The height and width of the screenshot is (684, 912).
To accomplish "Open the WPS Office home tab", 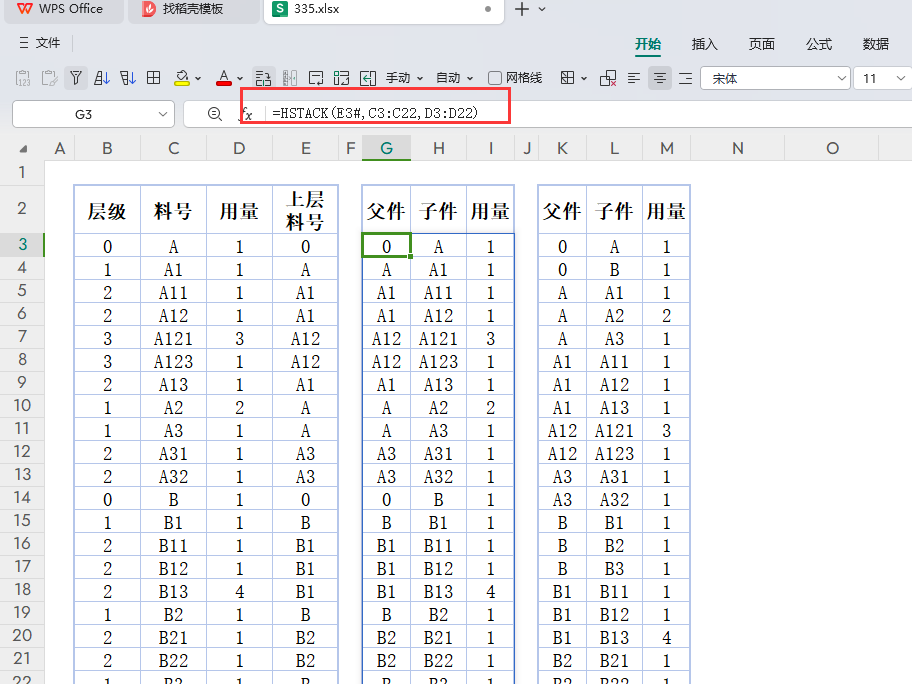I will tap(63, 10).
